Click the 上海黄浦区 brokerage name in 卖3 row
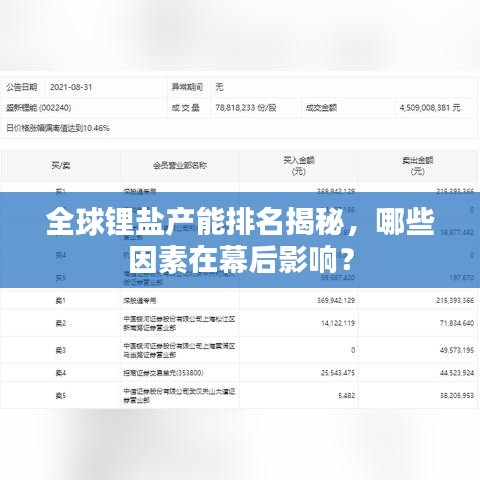The image size is (480, 480). (179, 351)
